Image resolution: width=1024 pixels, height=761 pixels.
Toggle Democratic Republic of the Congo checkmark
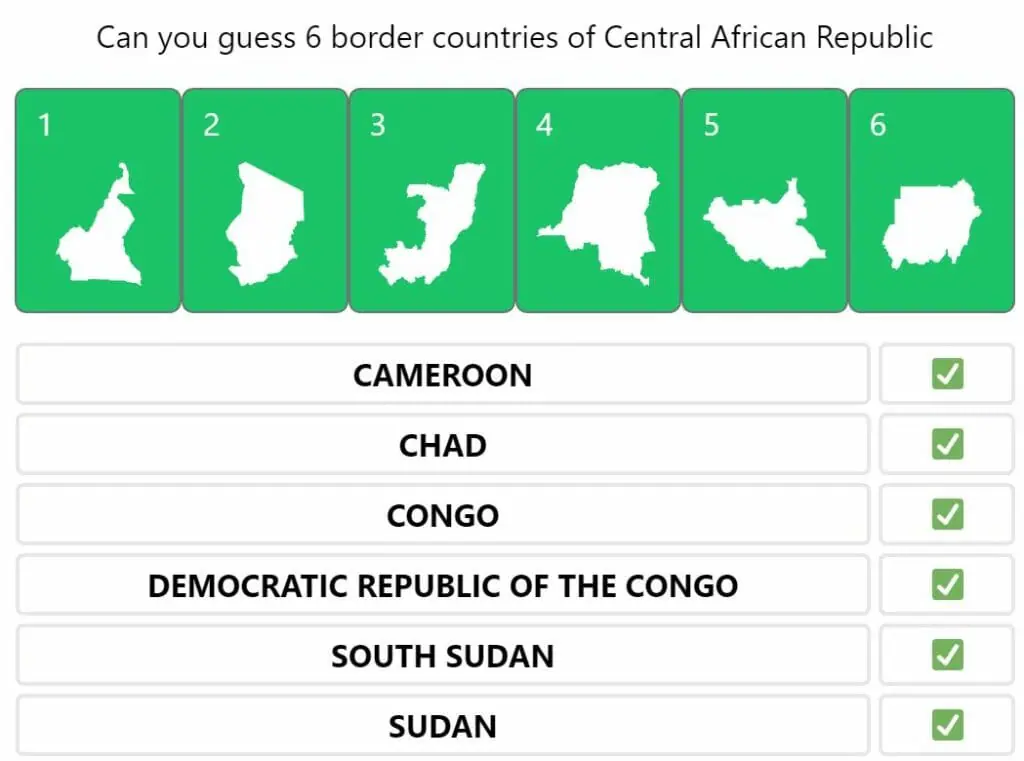(x=947, y=584)
